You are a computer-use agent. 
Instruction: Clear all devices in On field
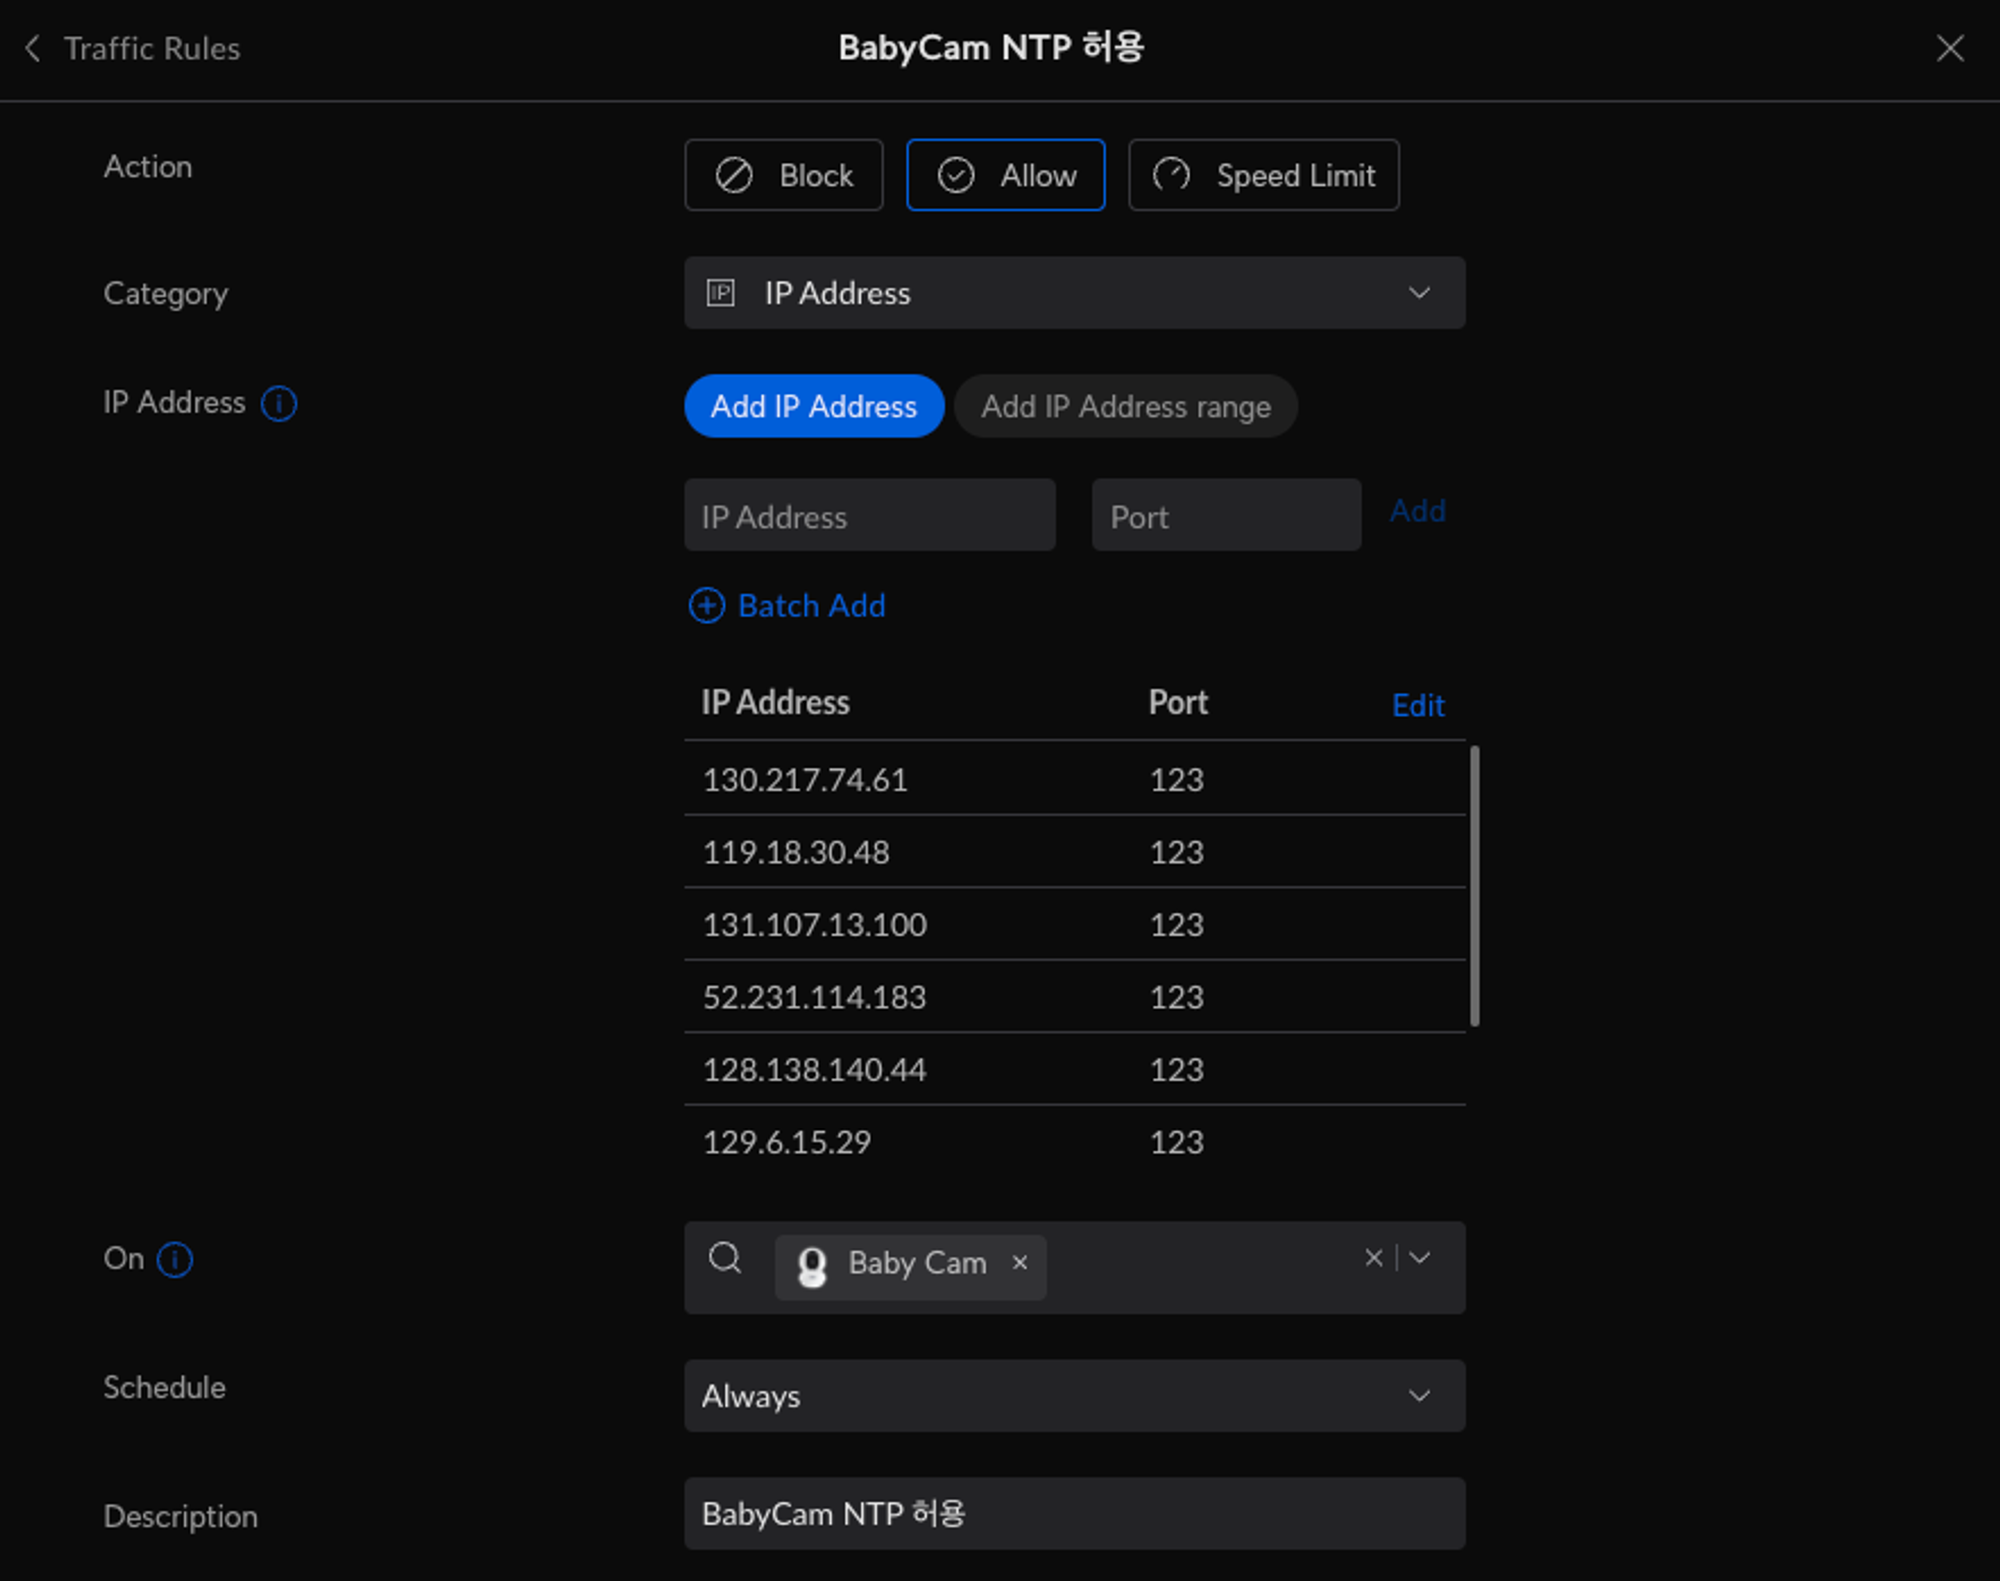(x=1374, y=1258)
